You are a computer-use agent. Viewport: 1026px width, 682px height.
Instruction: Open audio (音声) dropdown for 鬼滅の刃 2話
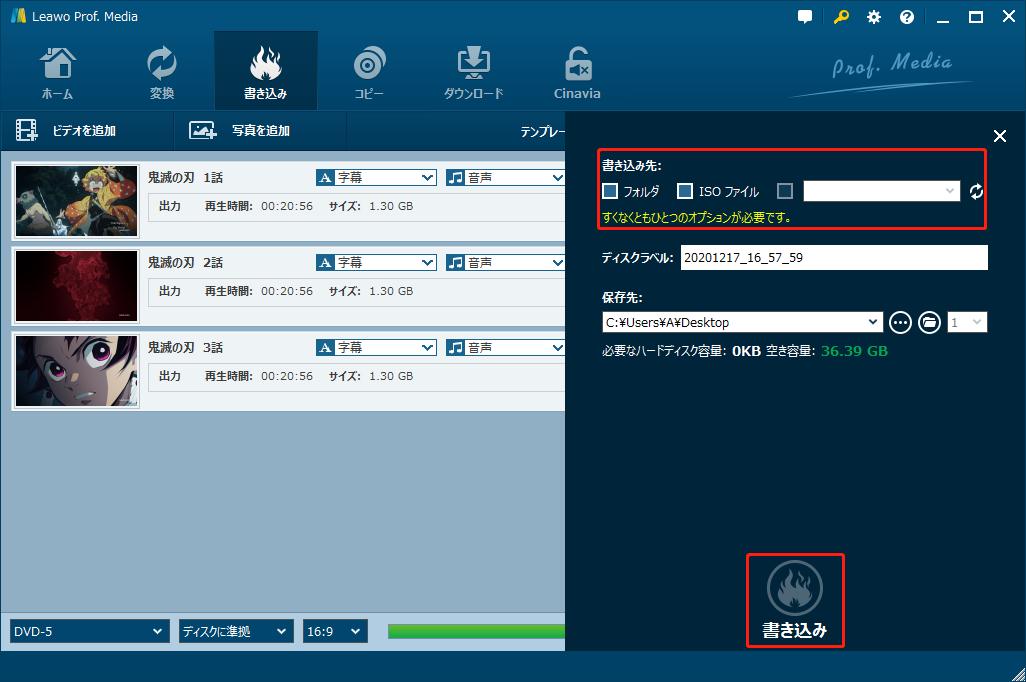pos(505,262)
